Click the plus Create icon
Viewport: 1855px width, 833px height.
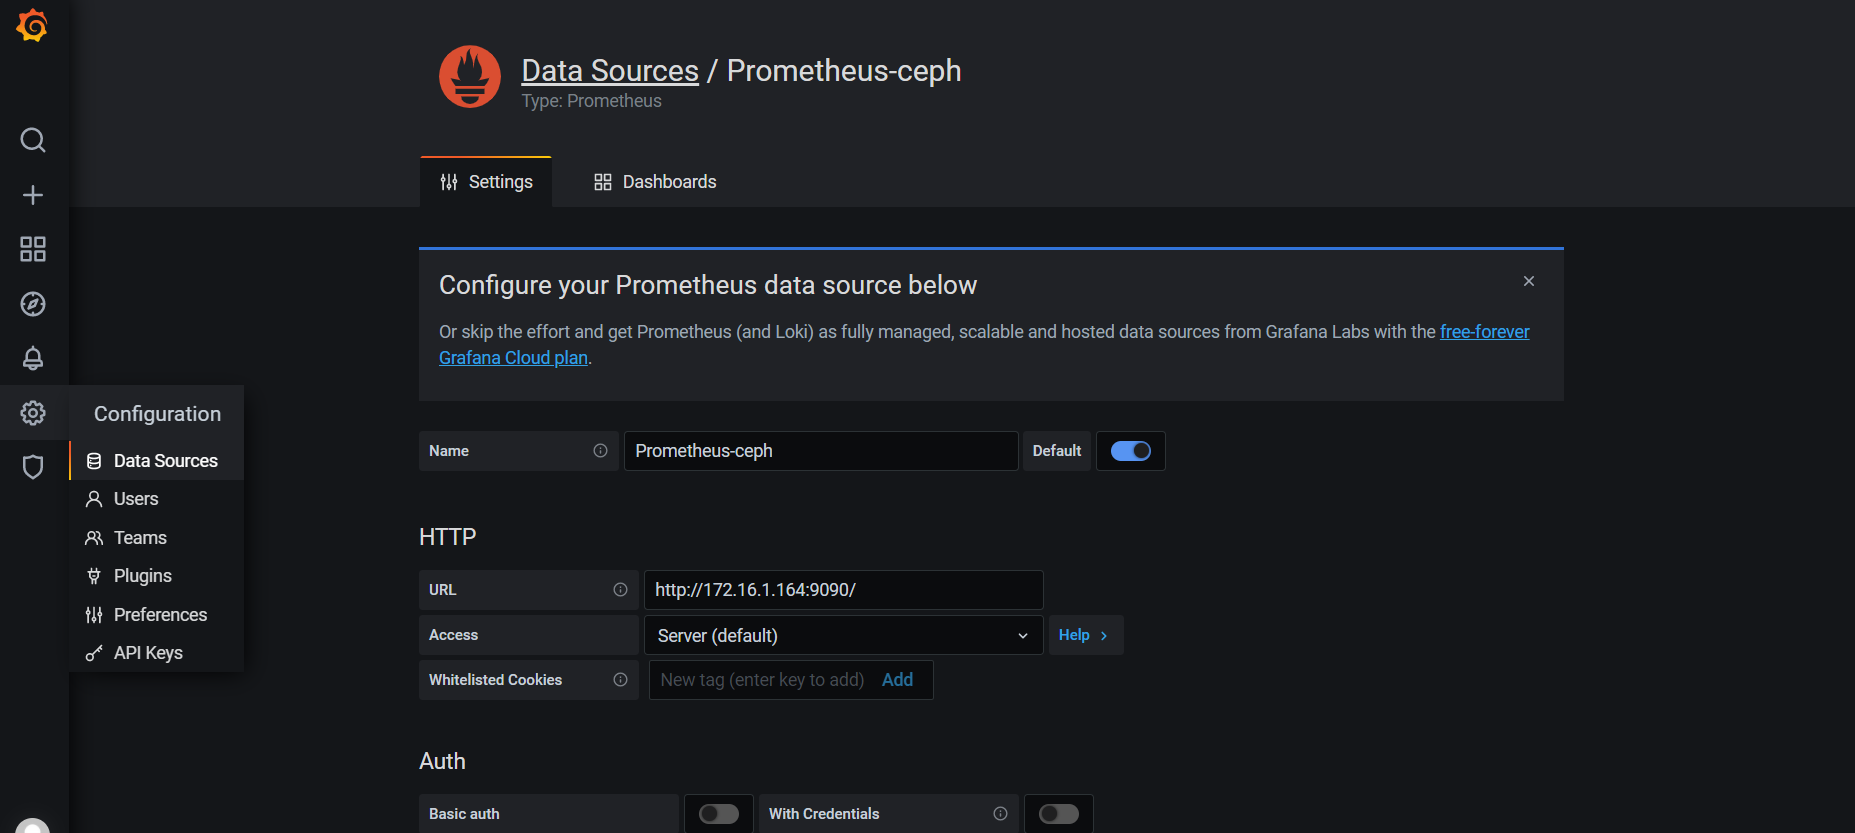pos(33,195)
